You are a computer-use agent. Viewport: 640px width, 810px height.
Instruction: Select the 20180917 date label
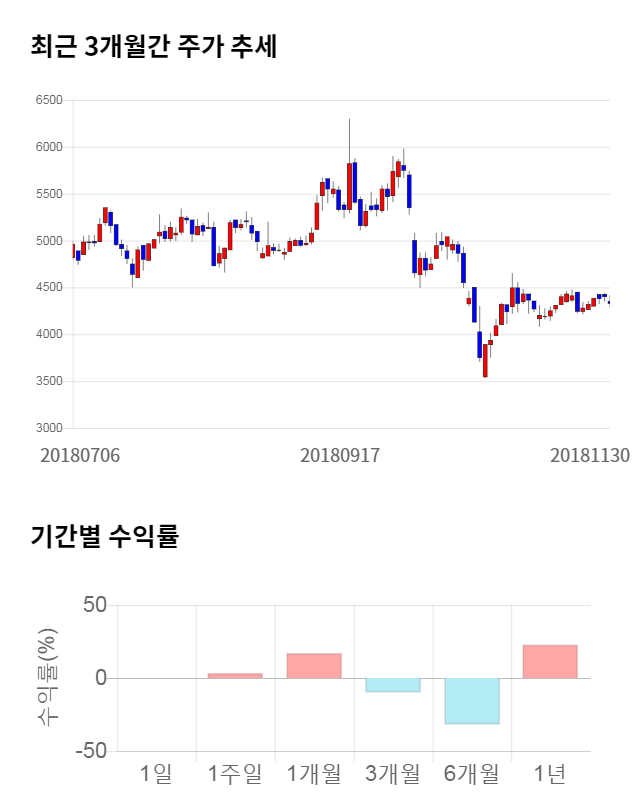coord(340,455)
